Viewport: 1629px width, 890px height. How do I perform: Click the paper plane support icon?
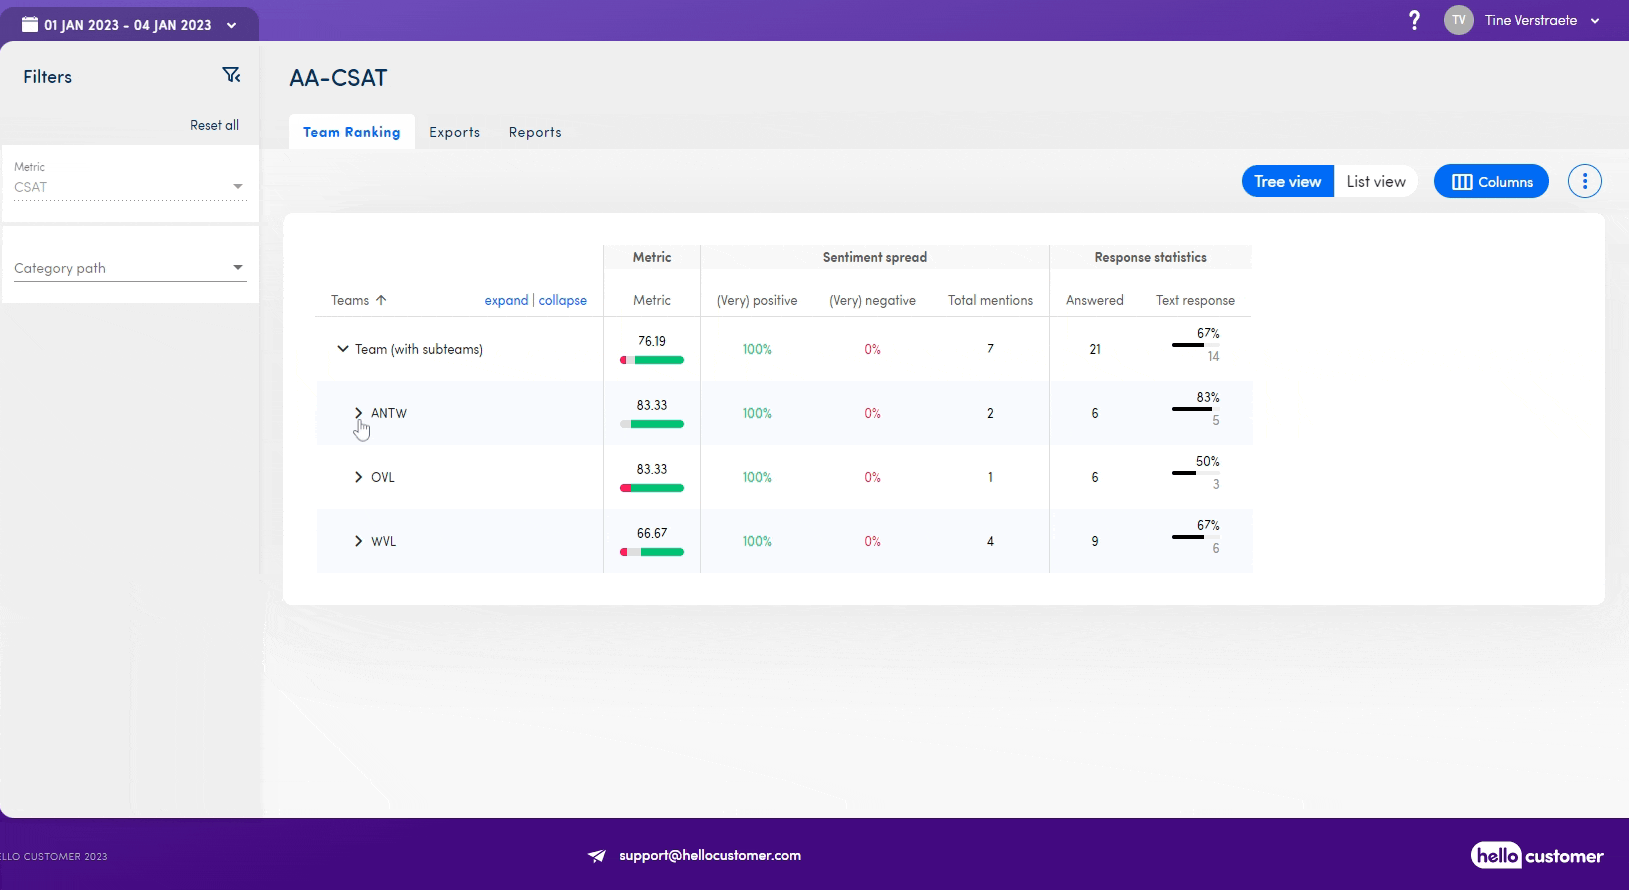597,856
